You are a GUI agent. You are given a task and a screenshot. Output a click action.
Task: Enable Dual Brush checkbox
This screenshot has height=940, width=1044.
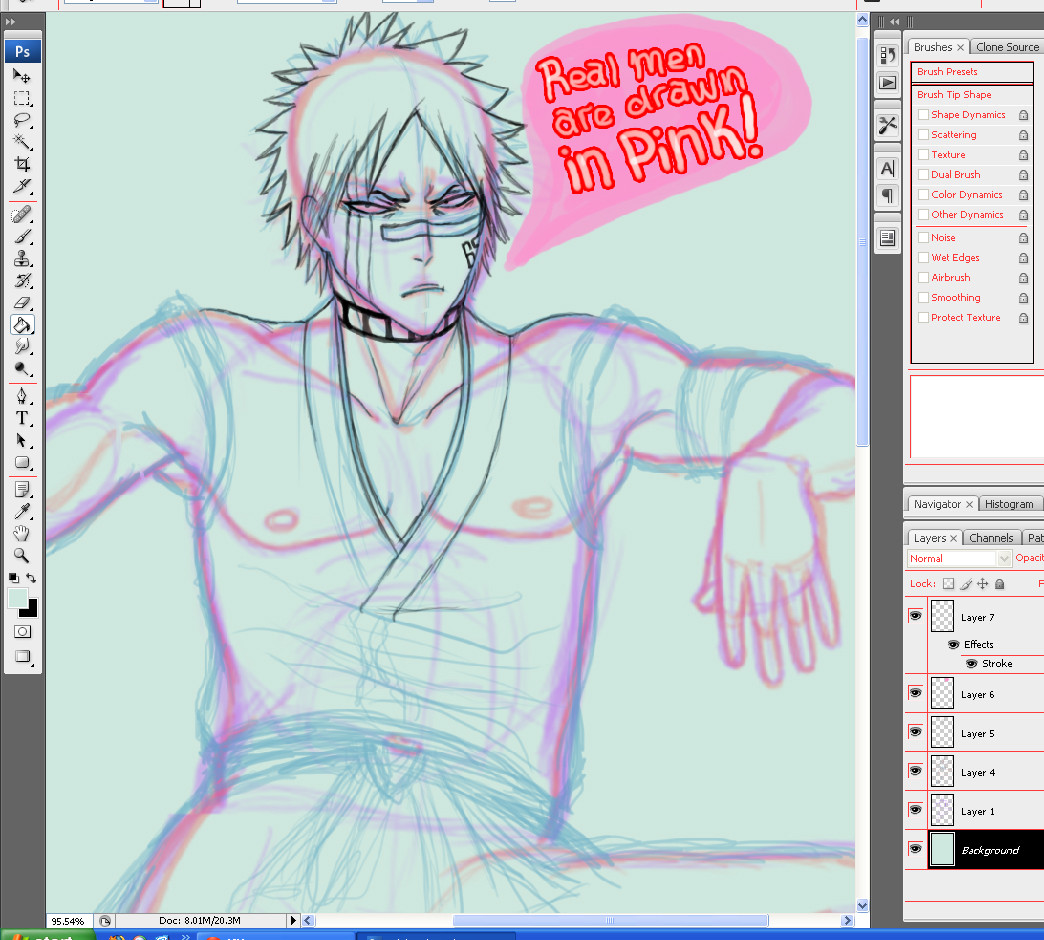point(923,174)
